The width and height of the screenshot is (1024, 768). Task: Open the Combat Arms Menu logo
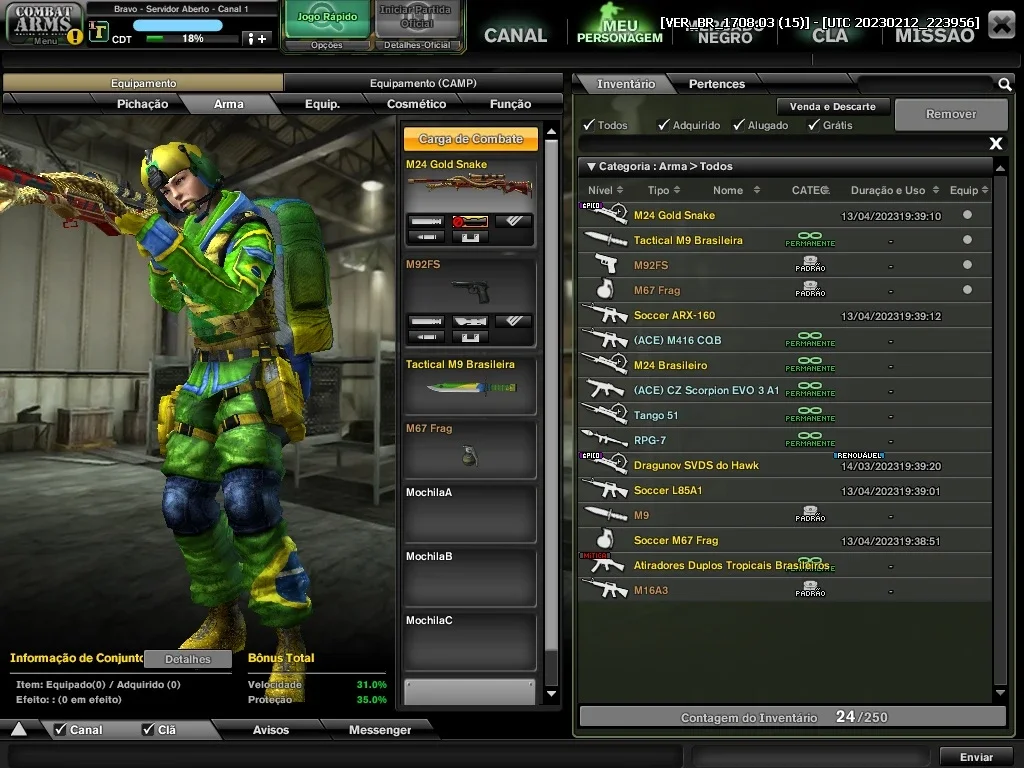click(43, 24)
